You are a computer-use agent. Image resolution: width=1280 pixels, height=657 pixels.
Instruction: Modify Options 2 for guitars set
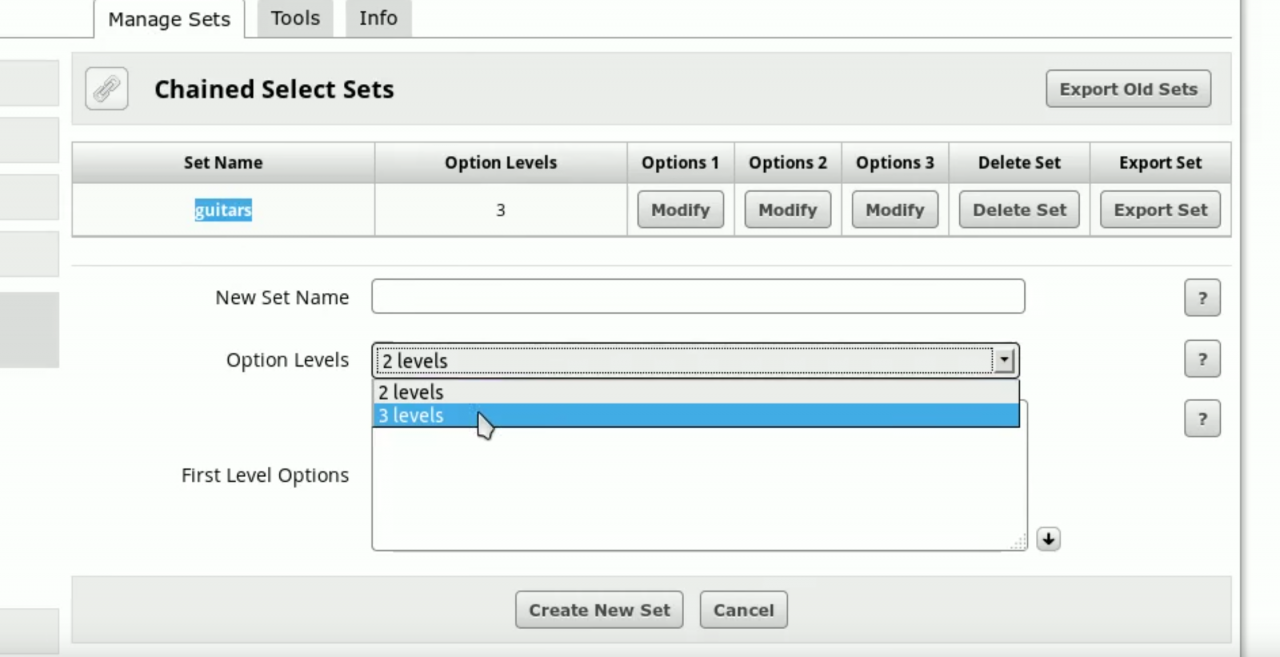(787, 210)
